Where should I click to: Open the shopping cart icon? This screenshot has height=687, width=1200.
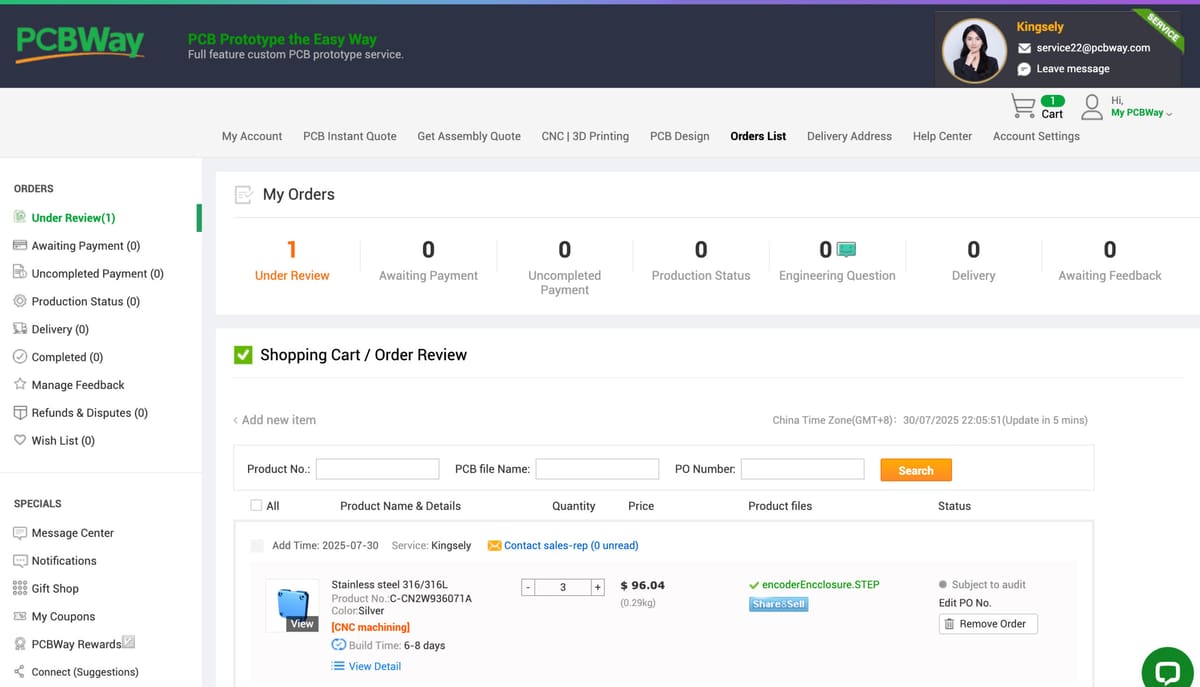coord(1023,106)
